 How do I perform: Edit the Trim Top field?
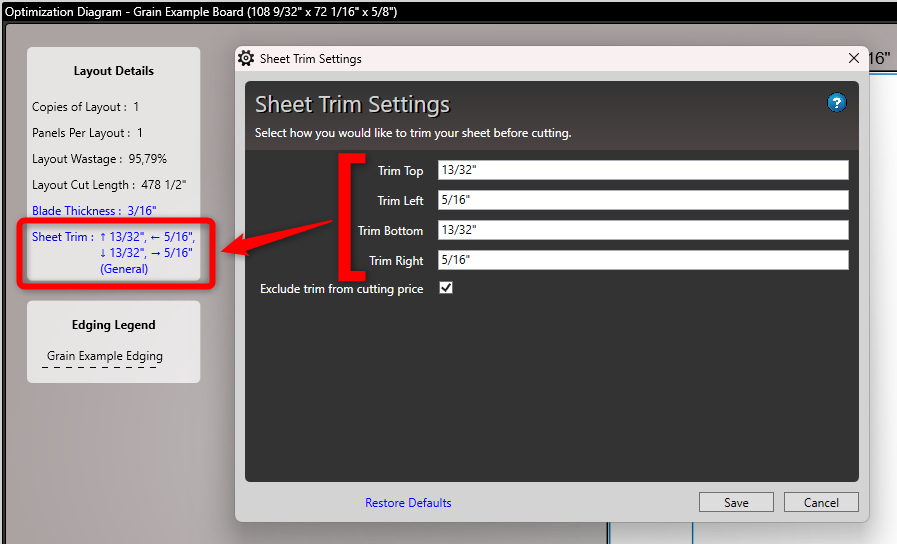(x=643, y=170)
